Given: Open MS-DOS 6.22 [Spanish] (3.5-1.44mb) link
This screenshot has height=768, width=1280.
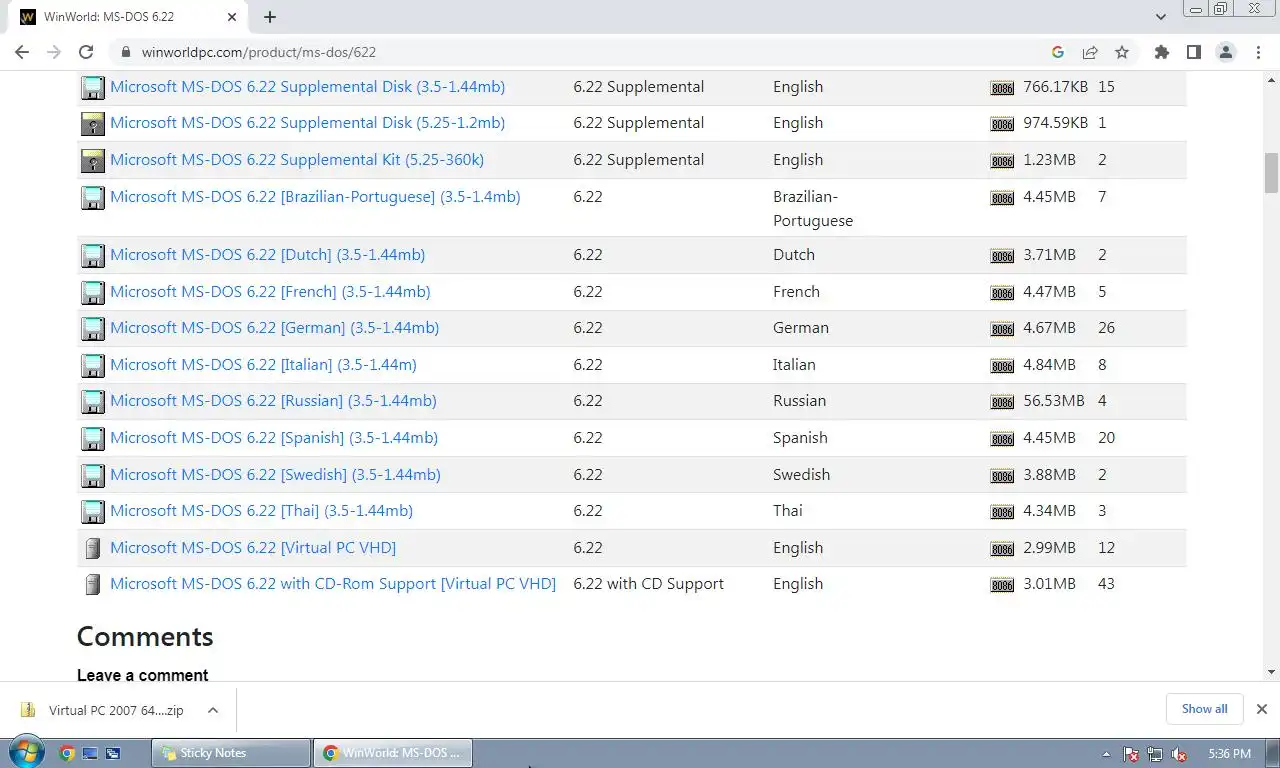Looking at the screenshot, I should coord(274,438).
